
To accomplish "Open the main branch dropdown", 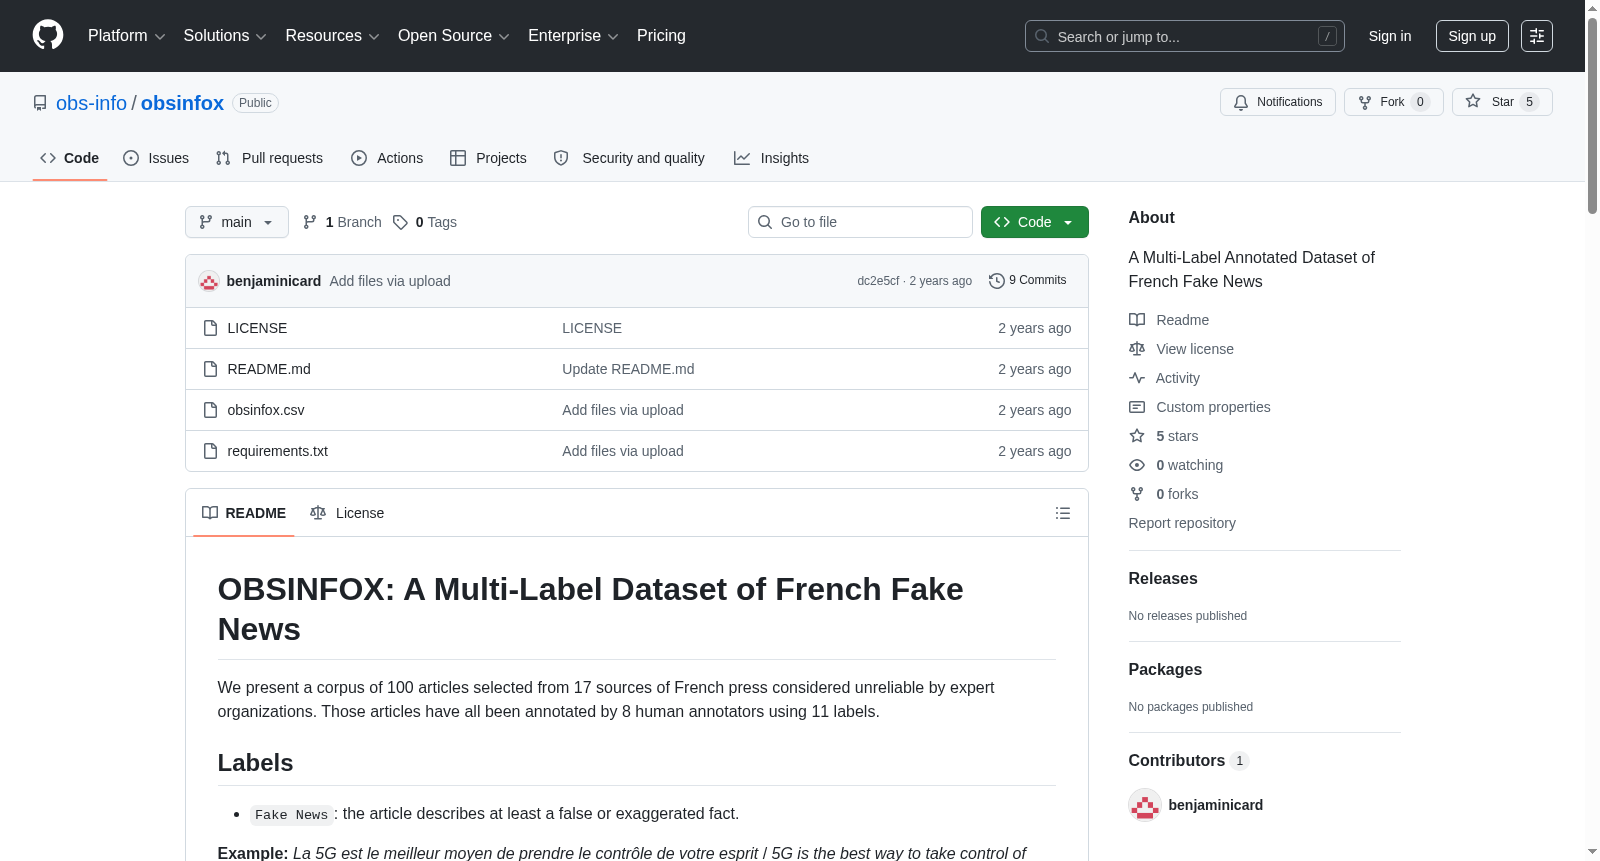I will [237, 222].
